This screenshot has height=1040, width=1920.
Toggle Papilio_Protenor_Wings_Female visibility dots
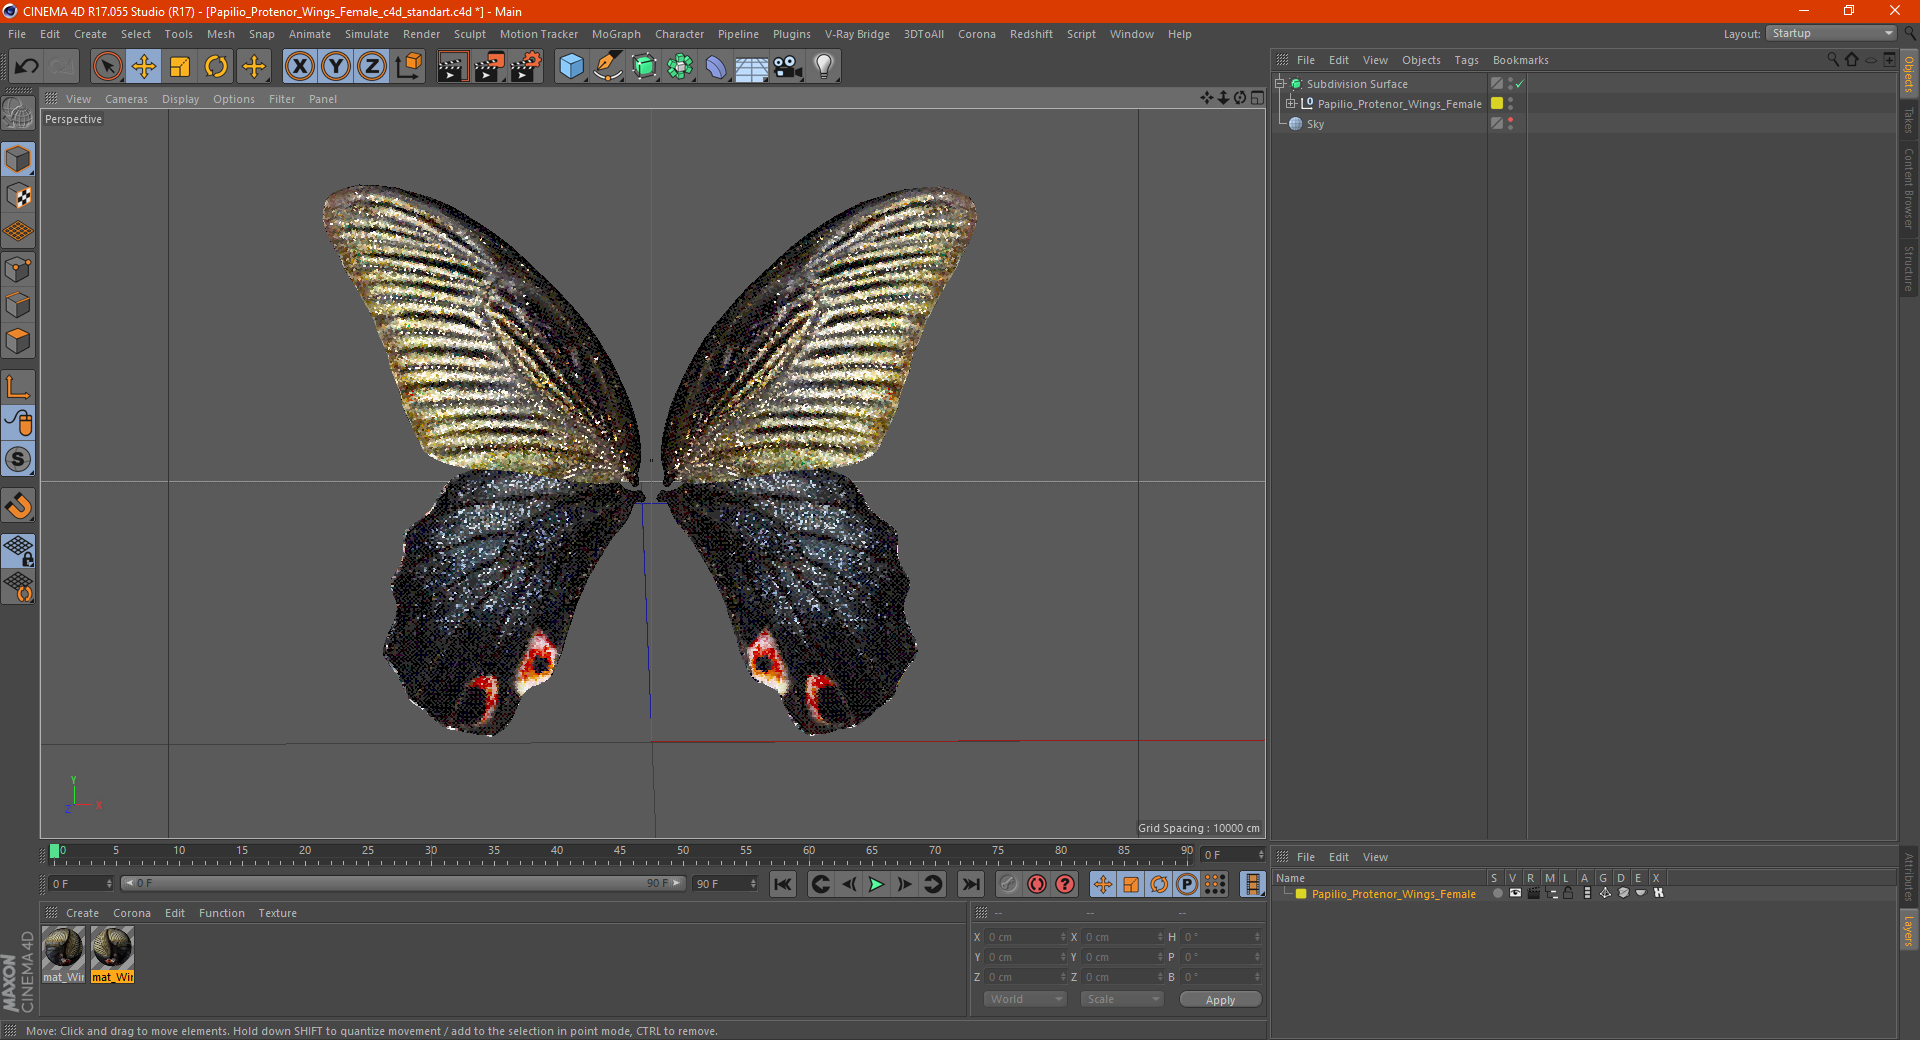[x=1510, y=104]
